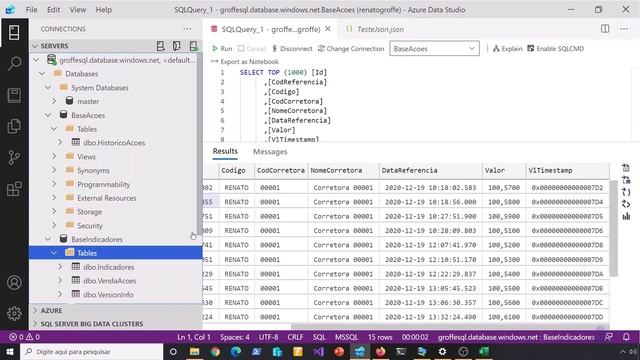Open Connections panel more actions menu
The image size is (640, 360).
187,29
